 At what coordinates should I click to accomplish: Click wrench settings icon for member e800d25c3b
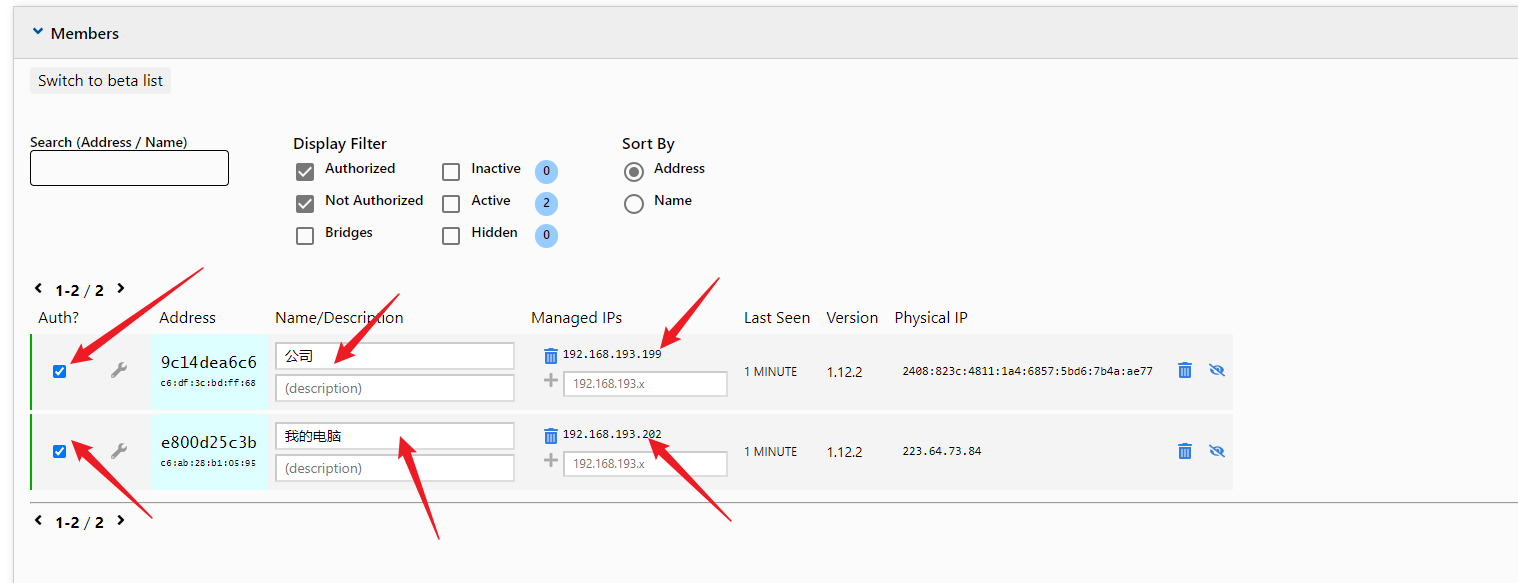pyautogui.click(x=118, y=451)
